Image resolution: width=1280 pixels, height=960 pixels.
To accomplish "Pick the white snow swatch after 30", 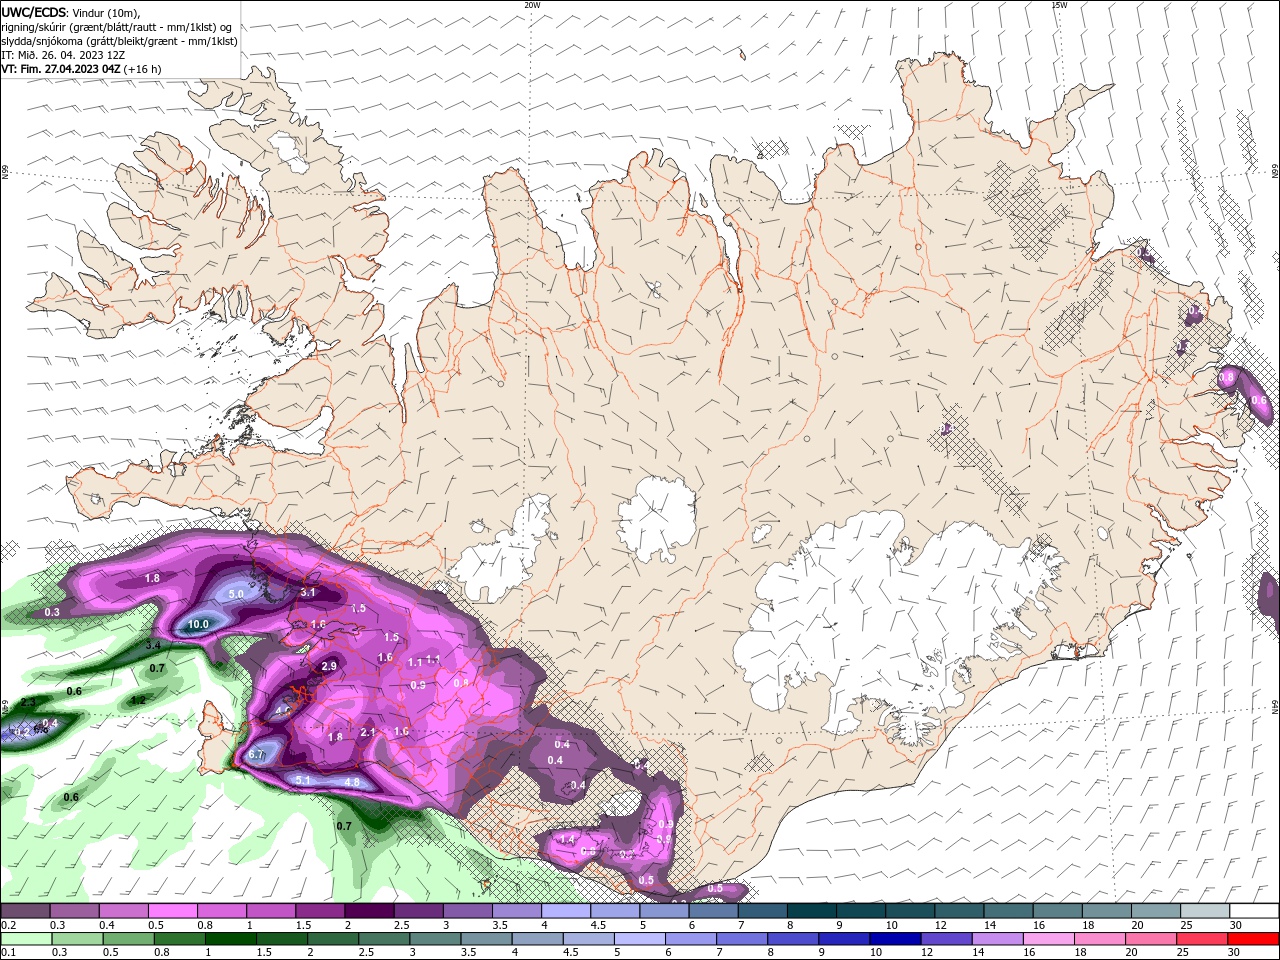I will coord(1254,911).
